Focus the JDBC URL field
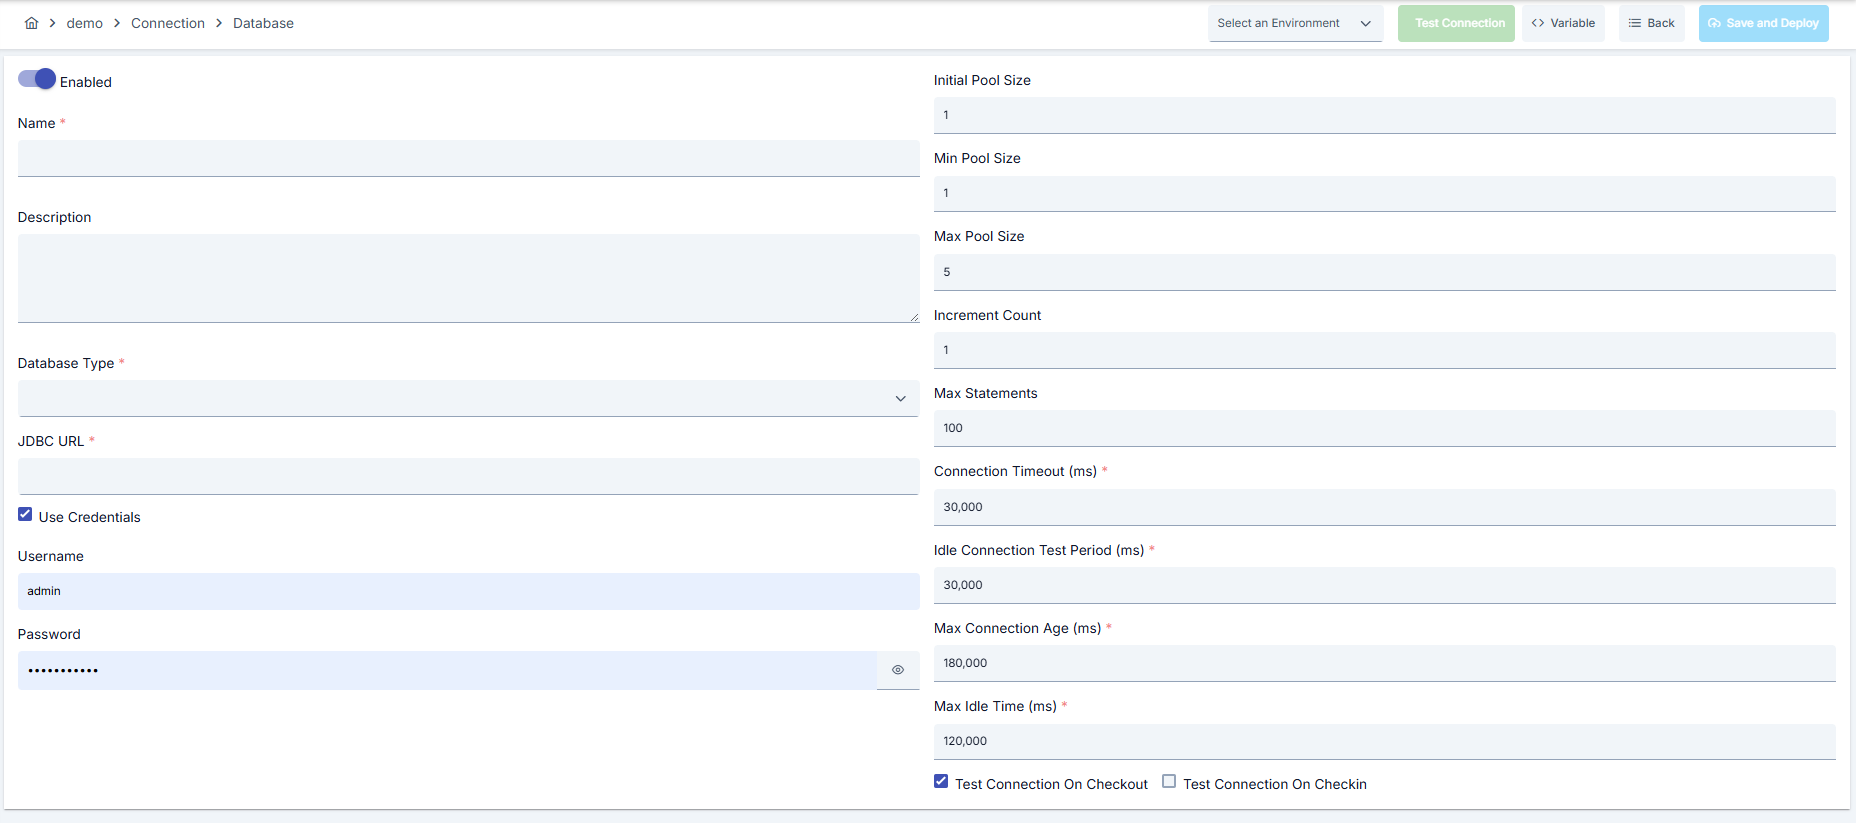Screen dimensions: 1856x823 [468, 476]
